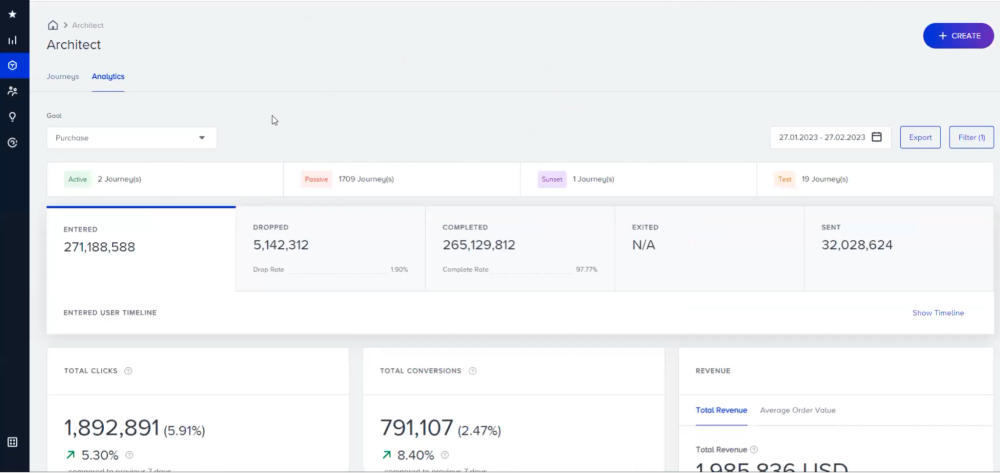The image size is (1000, 473).
Task: Open the audience people sidebar icon
Action: 12,91
